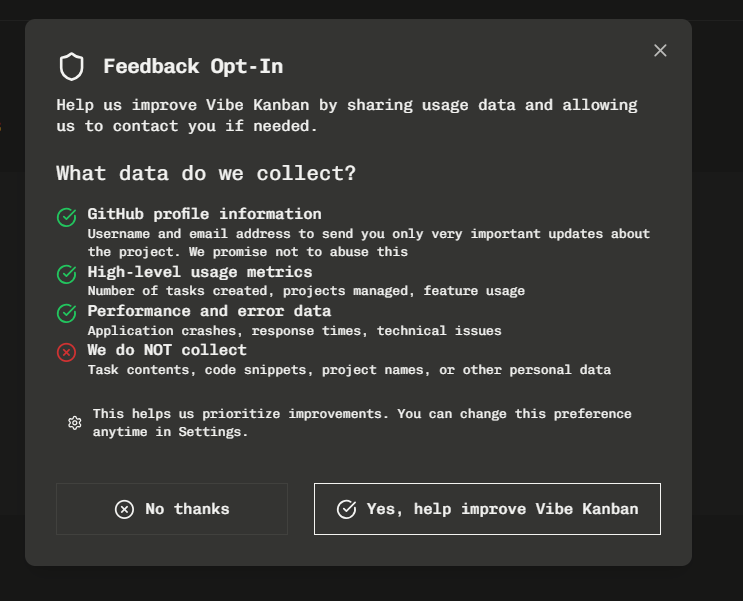Click the green check beside Performance and error data
This screenshot has height=601, width=743.
(x=67, y=313)
